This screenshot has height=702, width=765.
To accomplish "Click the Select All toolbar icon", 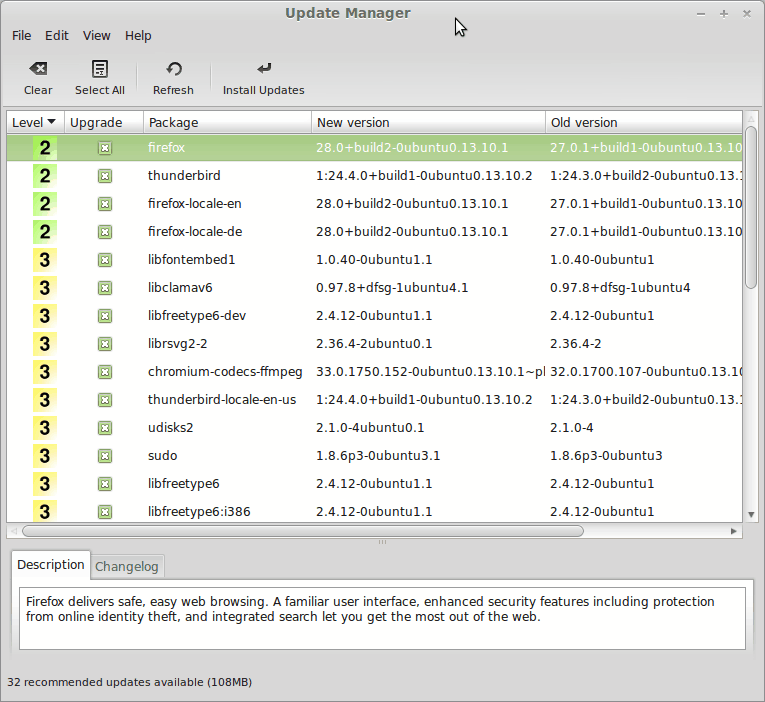I will [100, 69].
